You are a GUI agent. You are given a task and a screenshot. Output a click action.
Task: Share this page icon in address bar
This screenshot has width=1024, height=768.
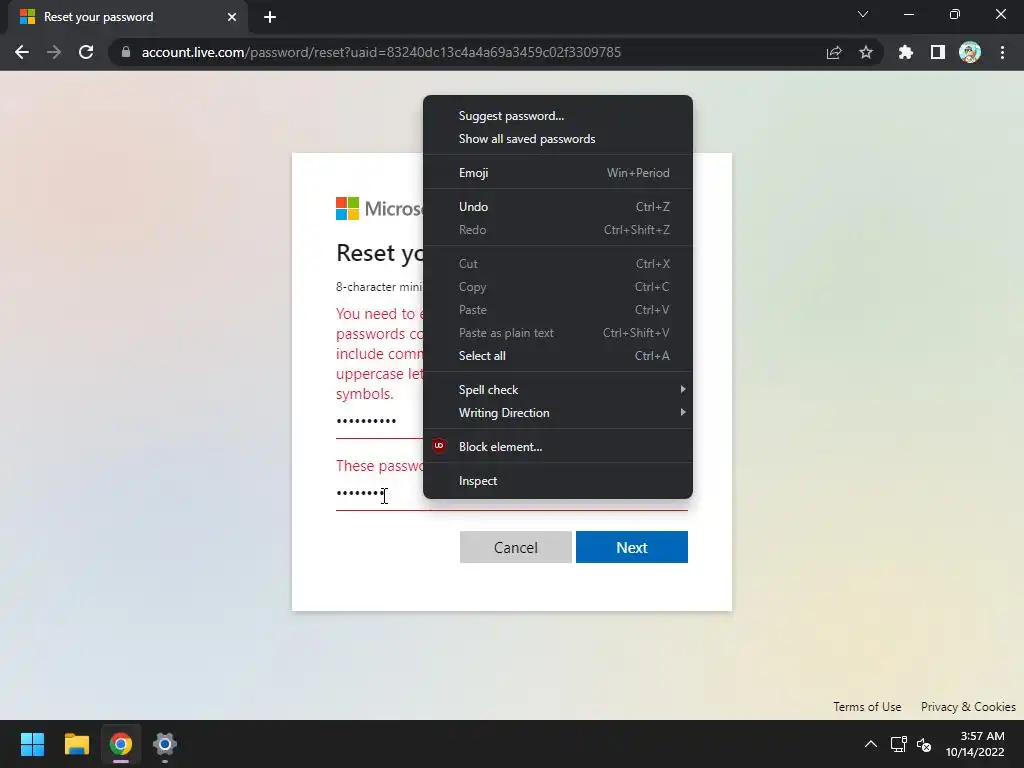pyautogui.click(x=834, y=52)
